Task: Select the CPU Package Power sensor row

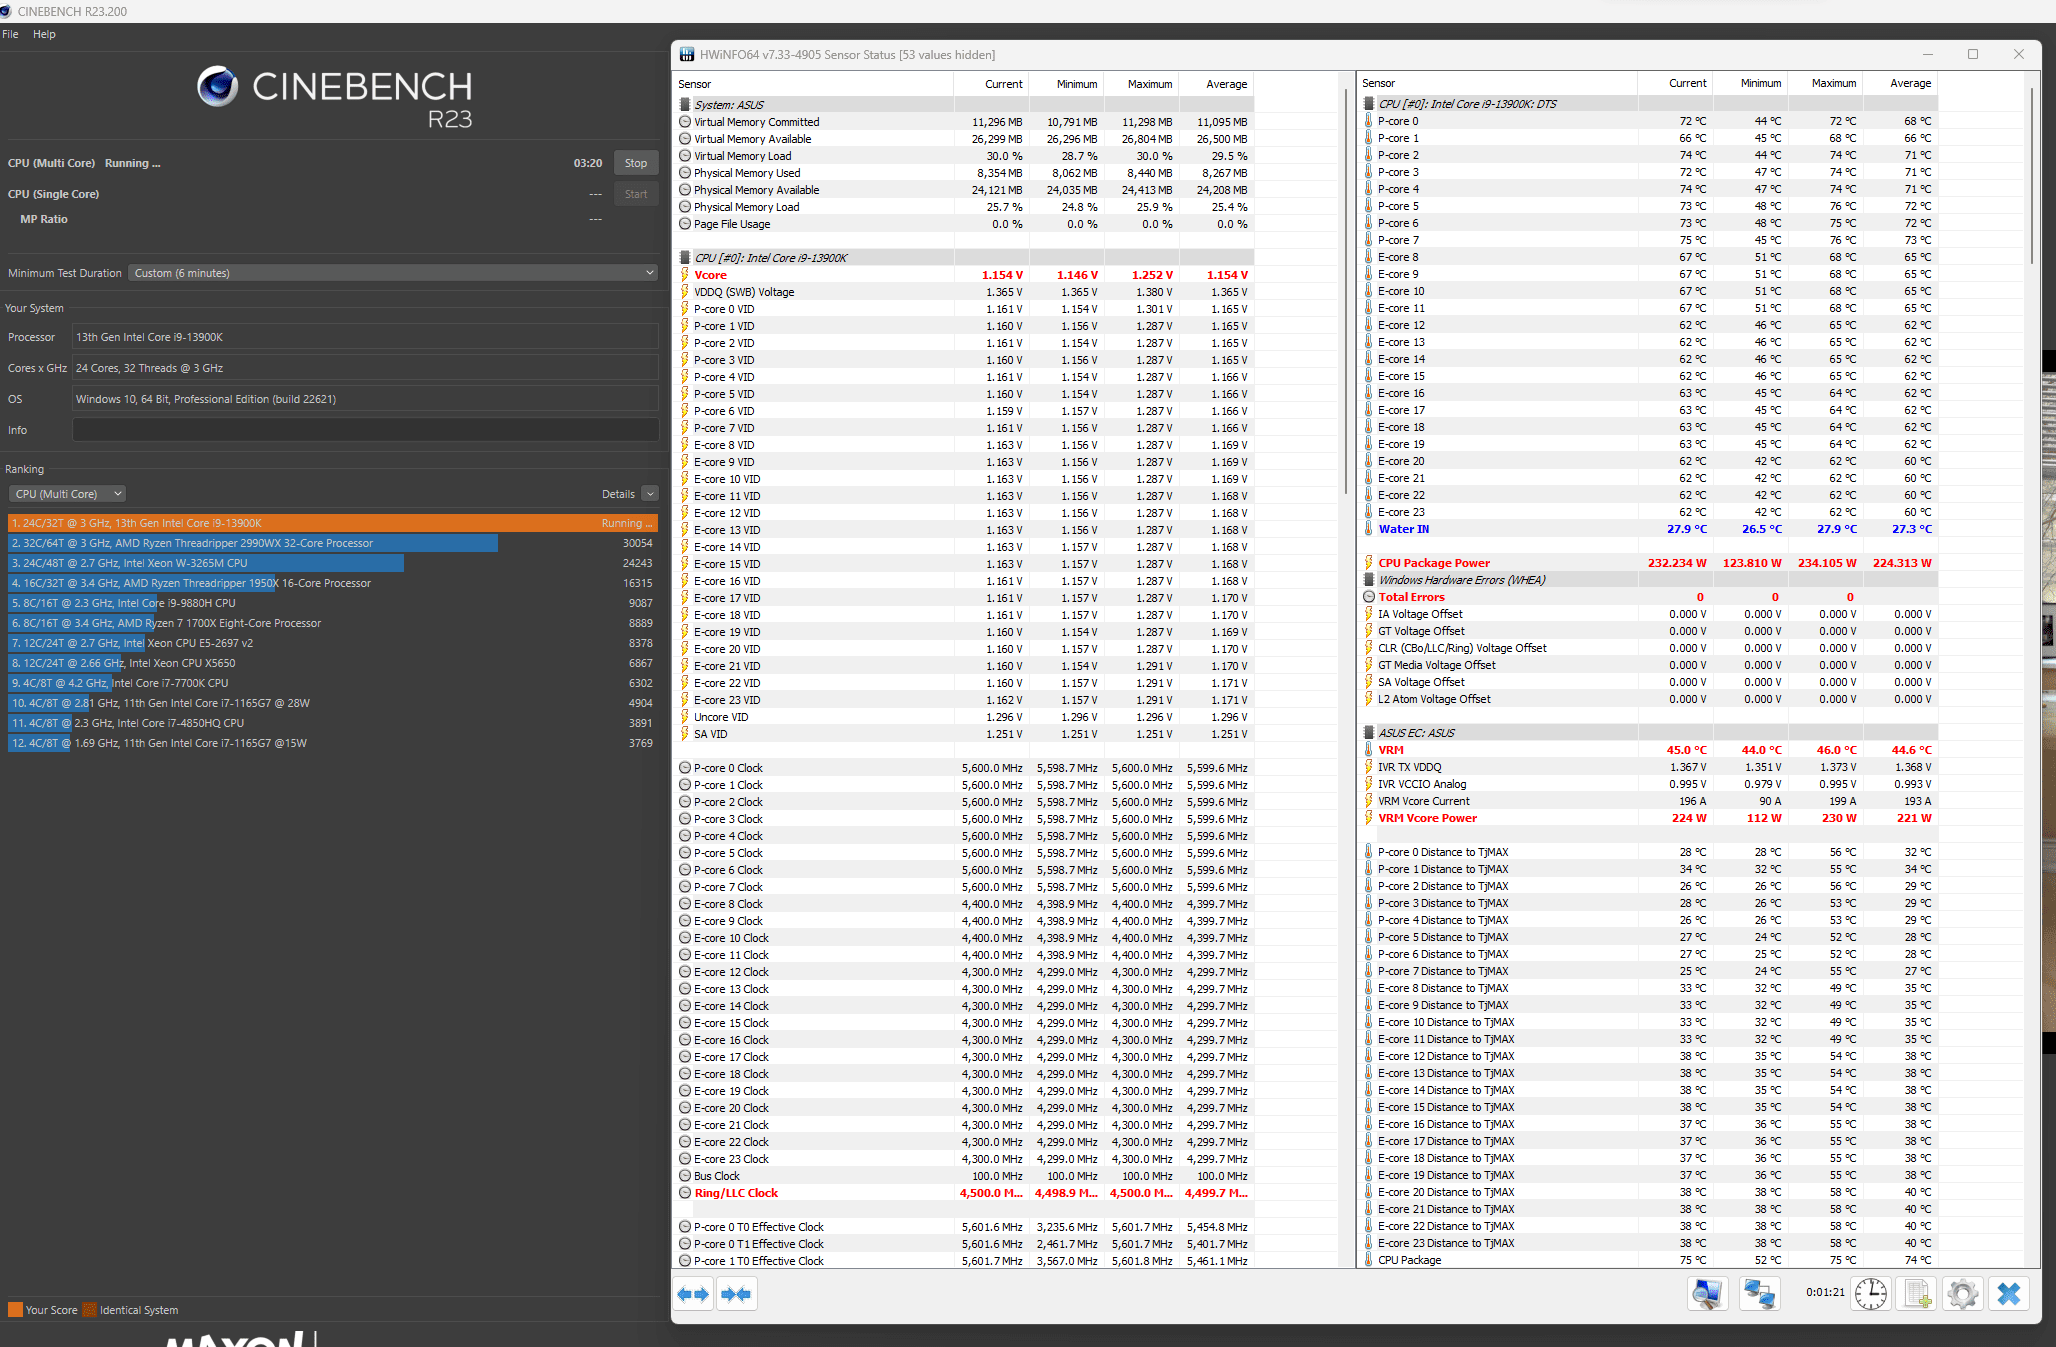Action: [x=1434, y=563]
